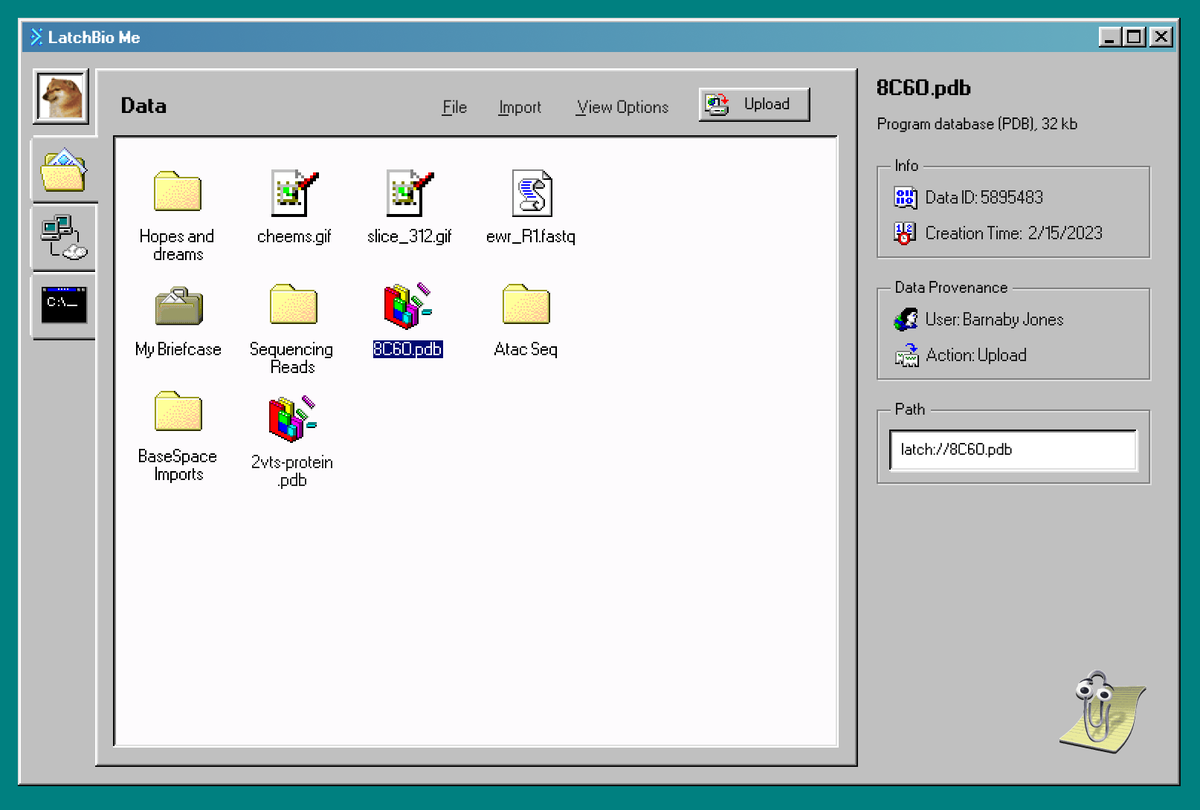This screenshot has width=1200, height=810.
Task: Click the Clippy assistant paperclip
Action: [x=1102, y=711]
